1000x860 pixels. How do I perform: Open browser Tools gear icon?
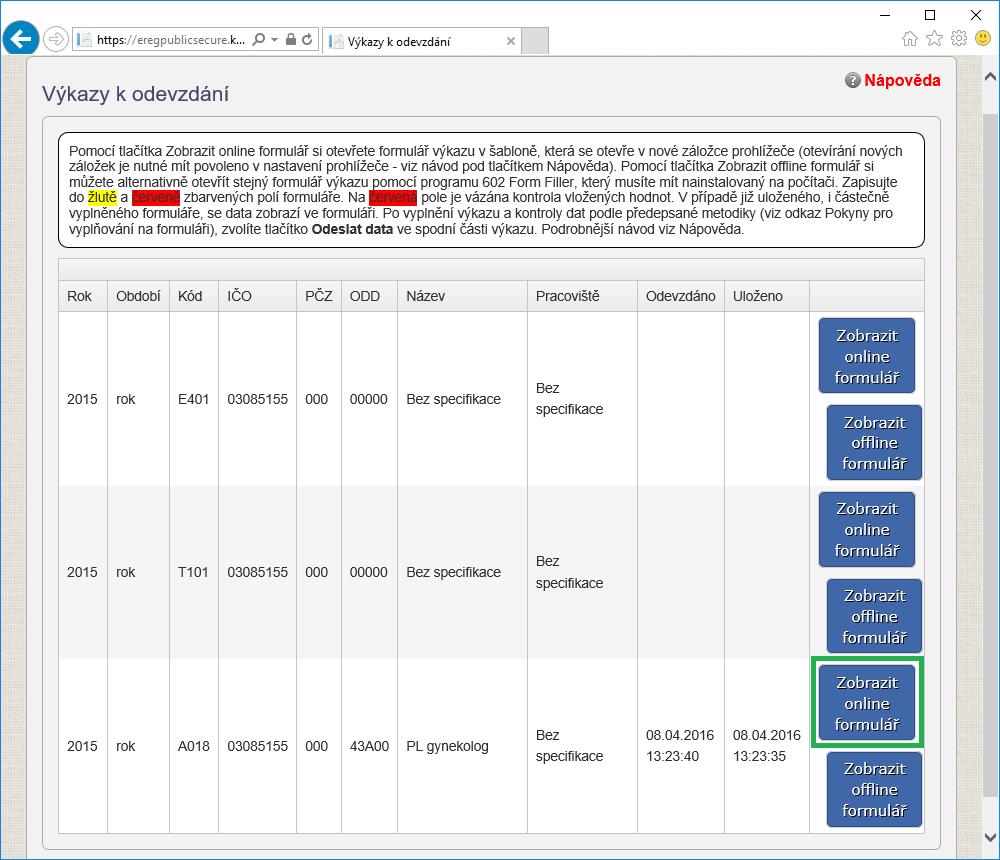pos(959,39)
